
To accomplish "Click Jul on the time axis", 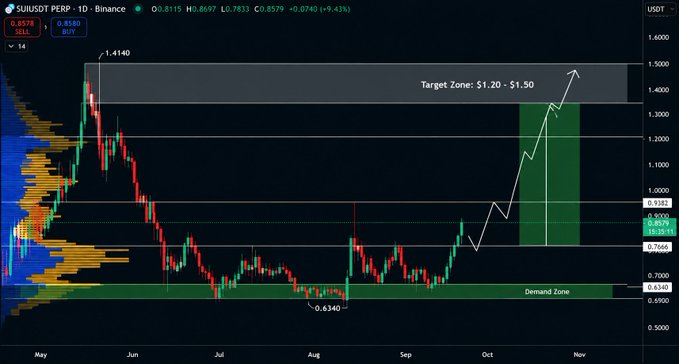I will click(220, 354).
